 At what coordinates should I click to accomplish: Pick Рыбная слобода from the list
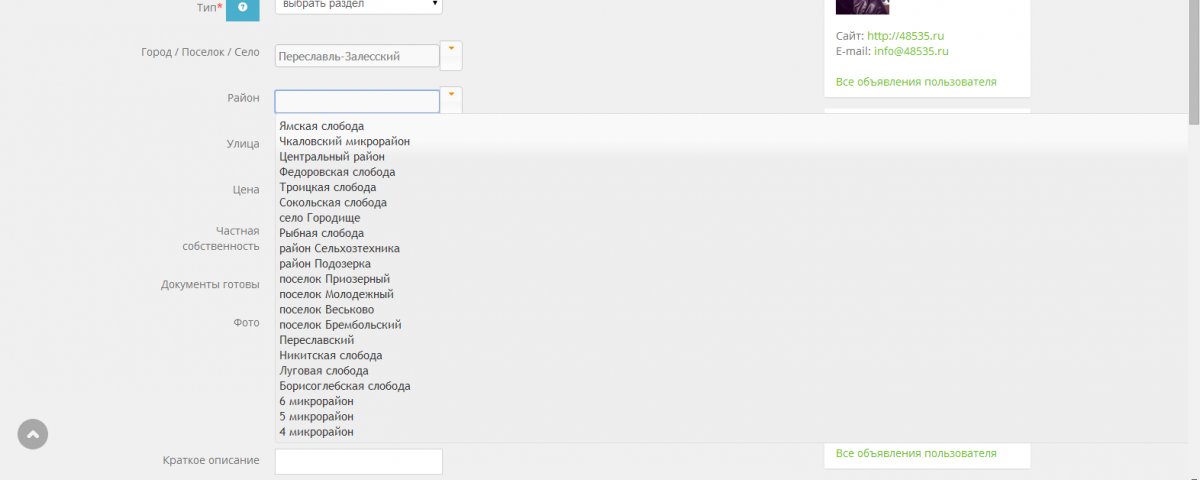pos(322,233)
